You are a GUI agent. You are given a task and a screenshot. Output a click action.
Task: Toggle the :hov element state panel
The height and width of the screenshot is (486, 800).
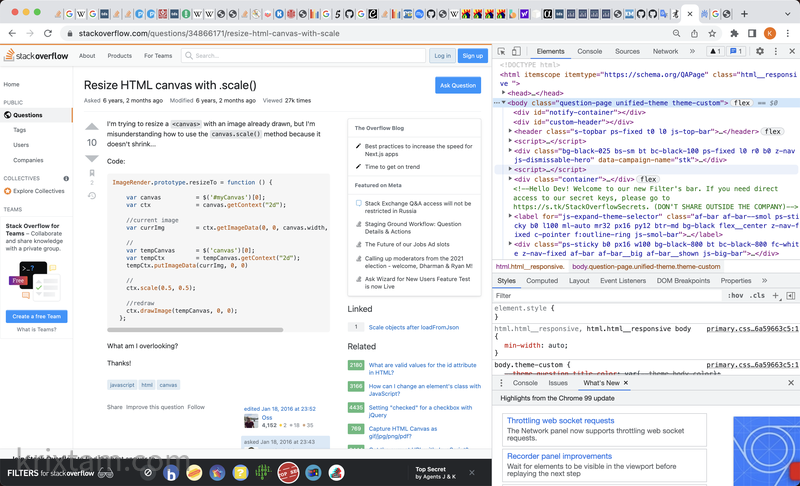[x=735, y=296]
